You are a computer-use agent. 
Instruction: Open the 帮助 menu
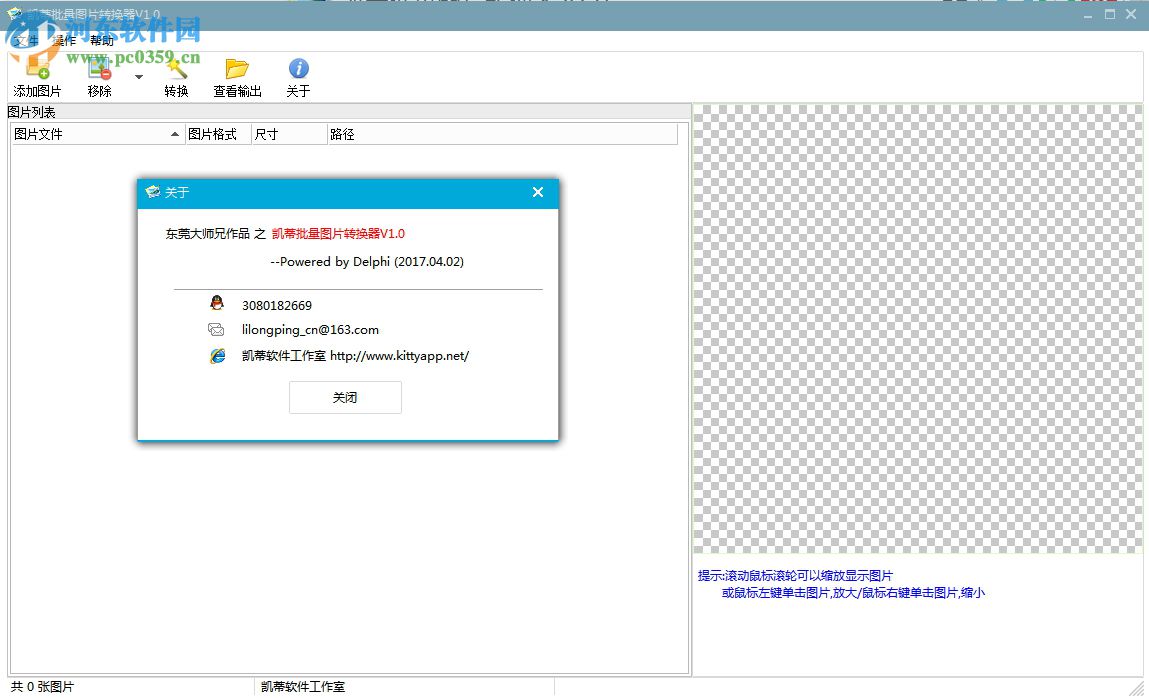(x=102, y=41)
